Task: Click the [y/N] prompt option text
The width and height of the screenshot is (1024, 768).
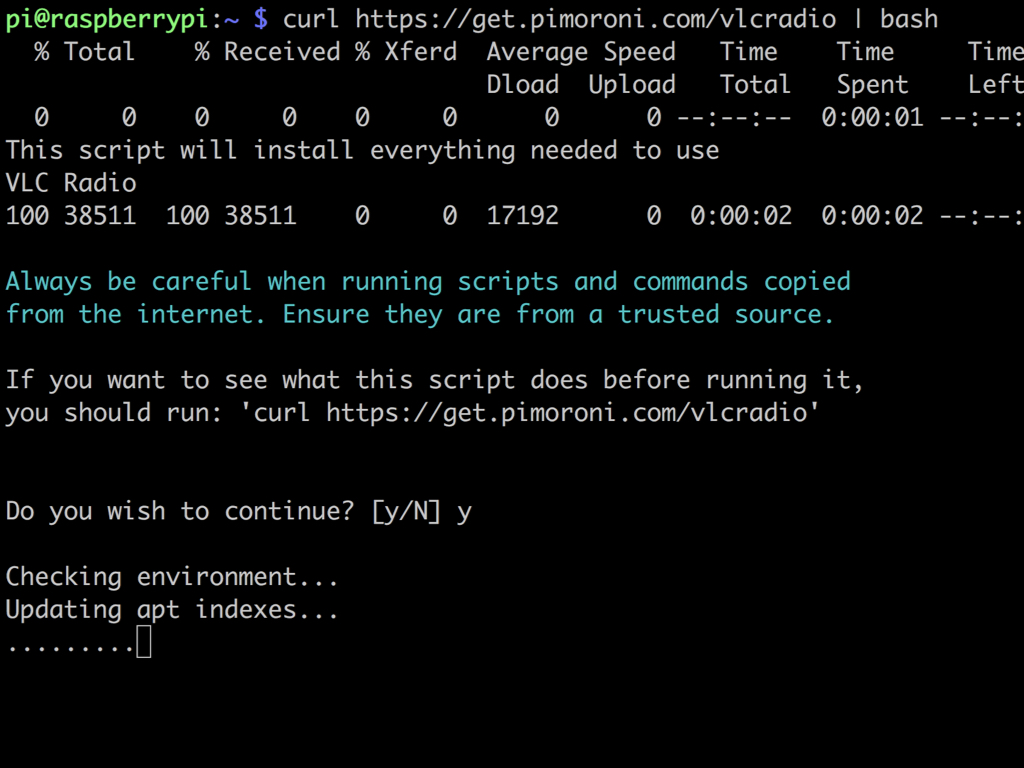Action: tap(406, 511)
